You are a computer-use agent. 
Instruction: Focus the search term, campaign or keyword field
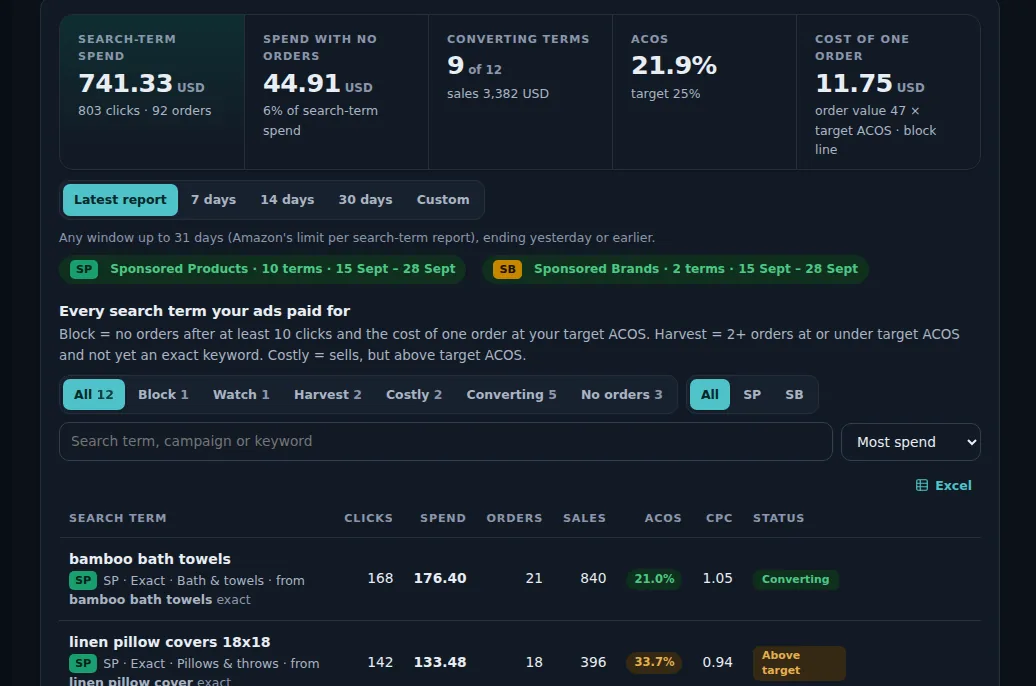click(445, 441)
